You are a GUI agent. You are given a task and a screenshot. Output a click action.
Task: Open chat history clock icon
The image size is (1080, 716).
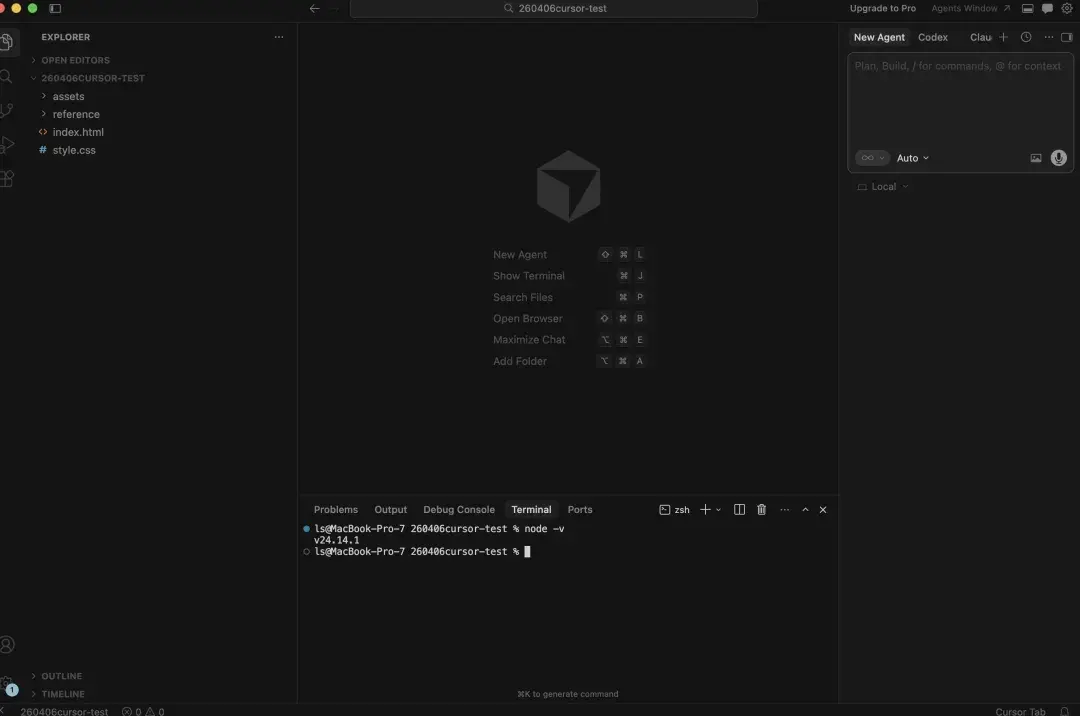pos(1026,37)
